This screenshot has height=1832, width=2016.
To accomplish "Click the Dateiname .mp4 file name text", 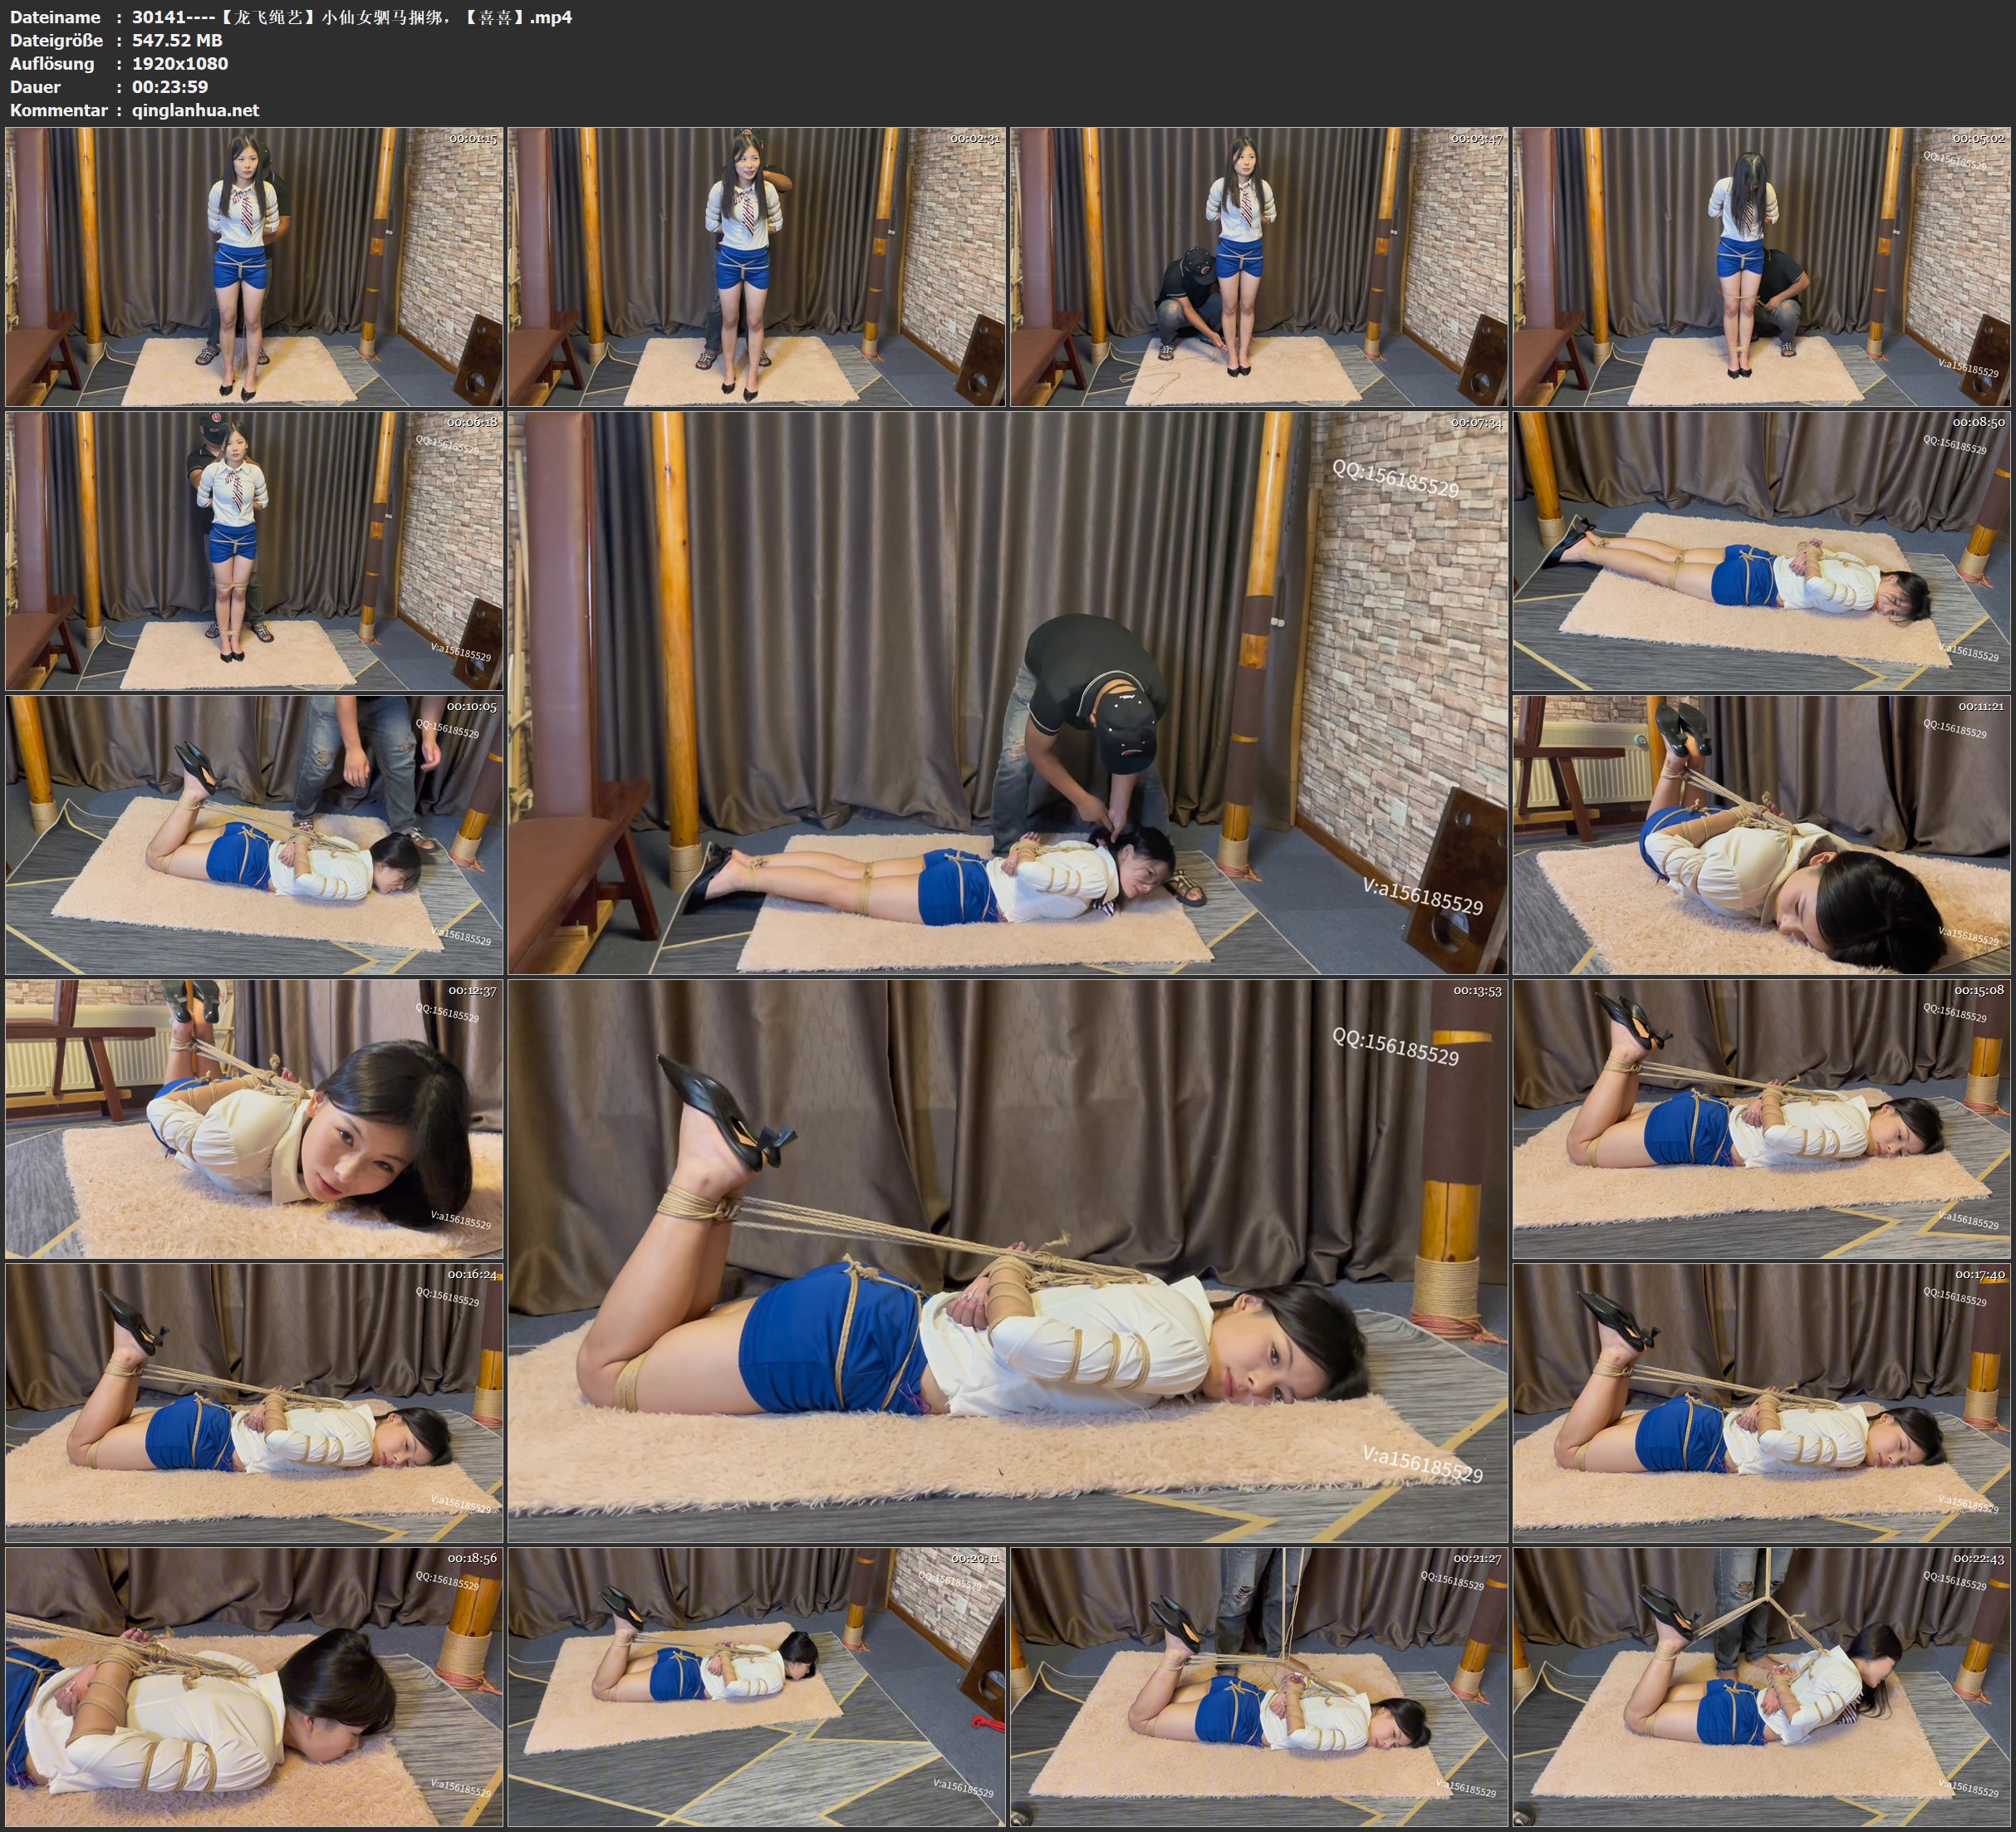I will pyautogui.click(x=352, y=17).
